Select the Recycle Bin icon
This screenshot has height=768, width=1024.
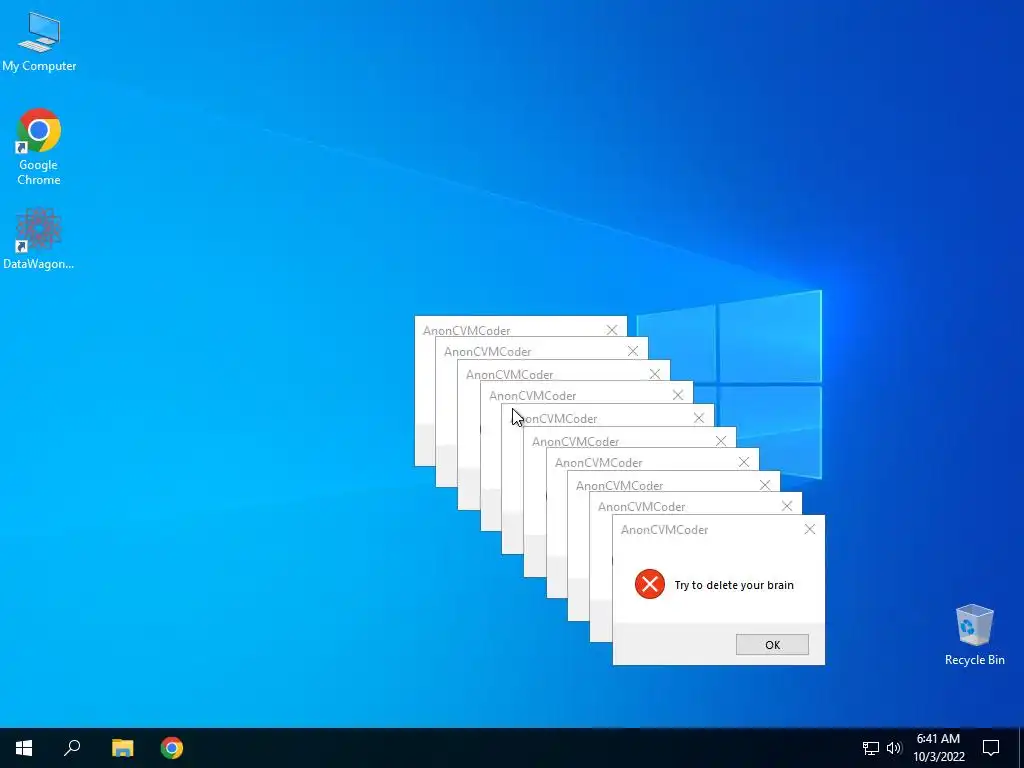click(x=974, y=635)
